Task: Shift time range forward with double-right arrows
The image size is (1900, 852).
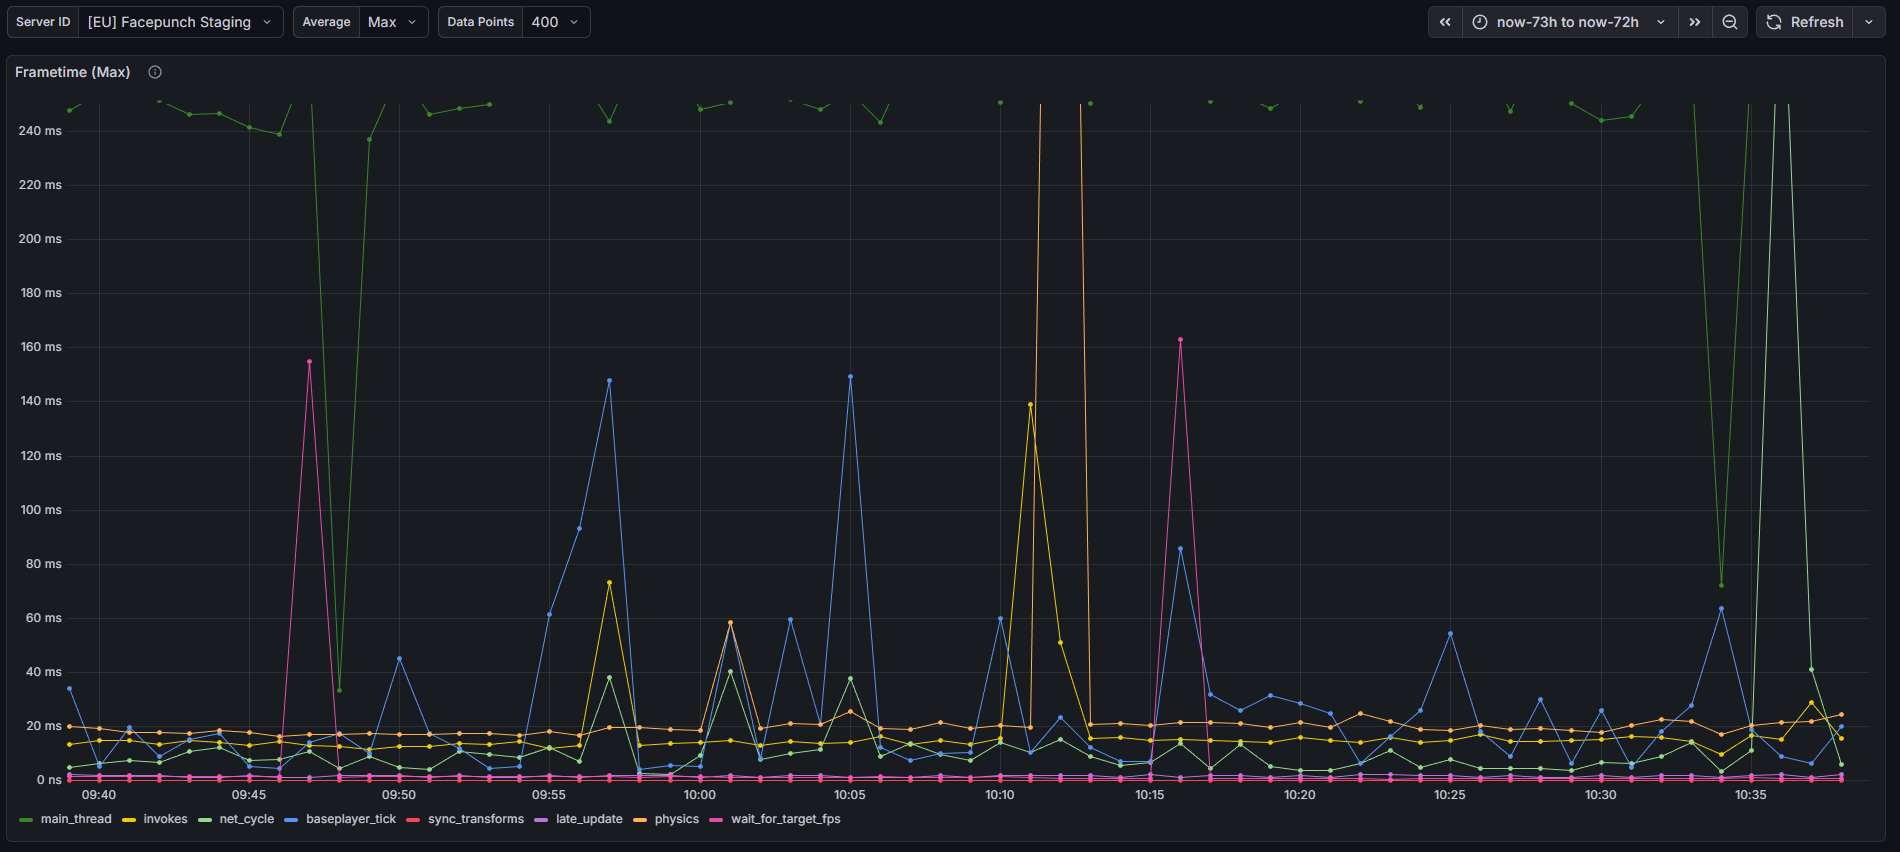Action: tap(1694, 22)
